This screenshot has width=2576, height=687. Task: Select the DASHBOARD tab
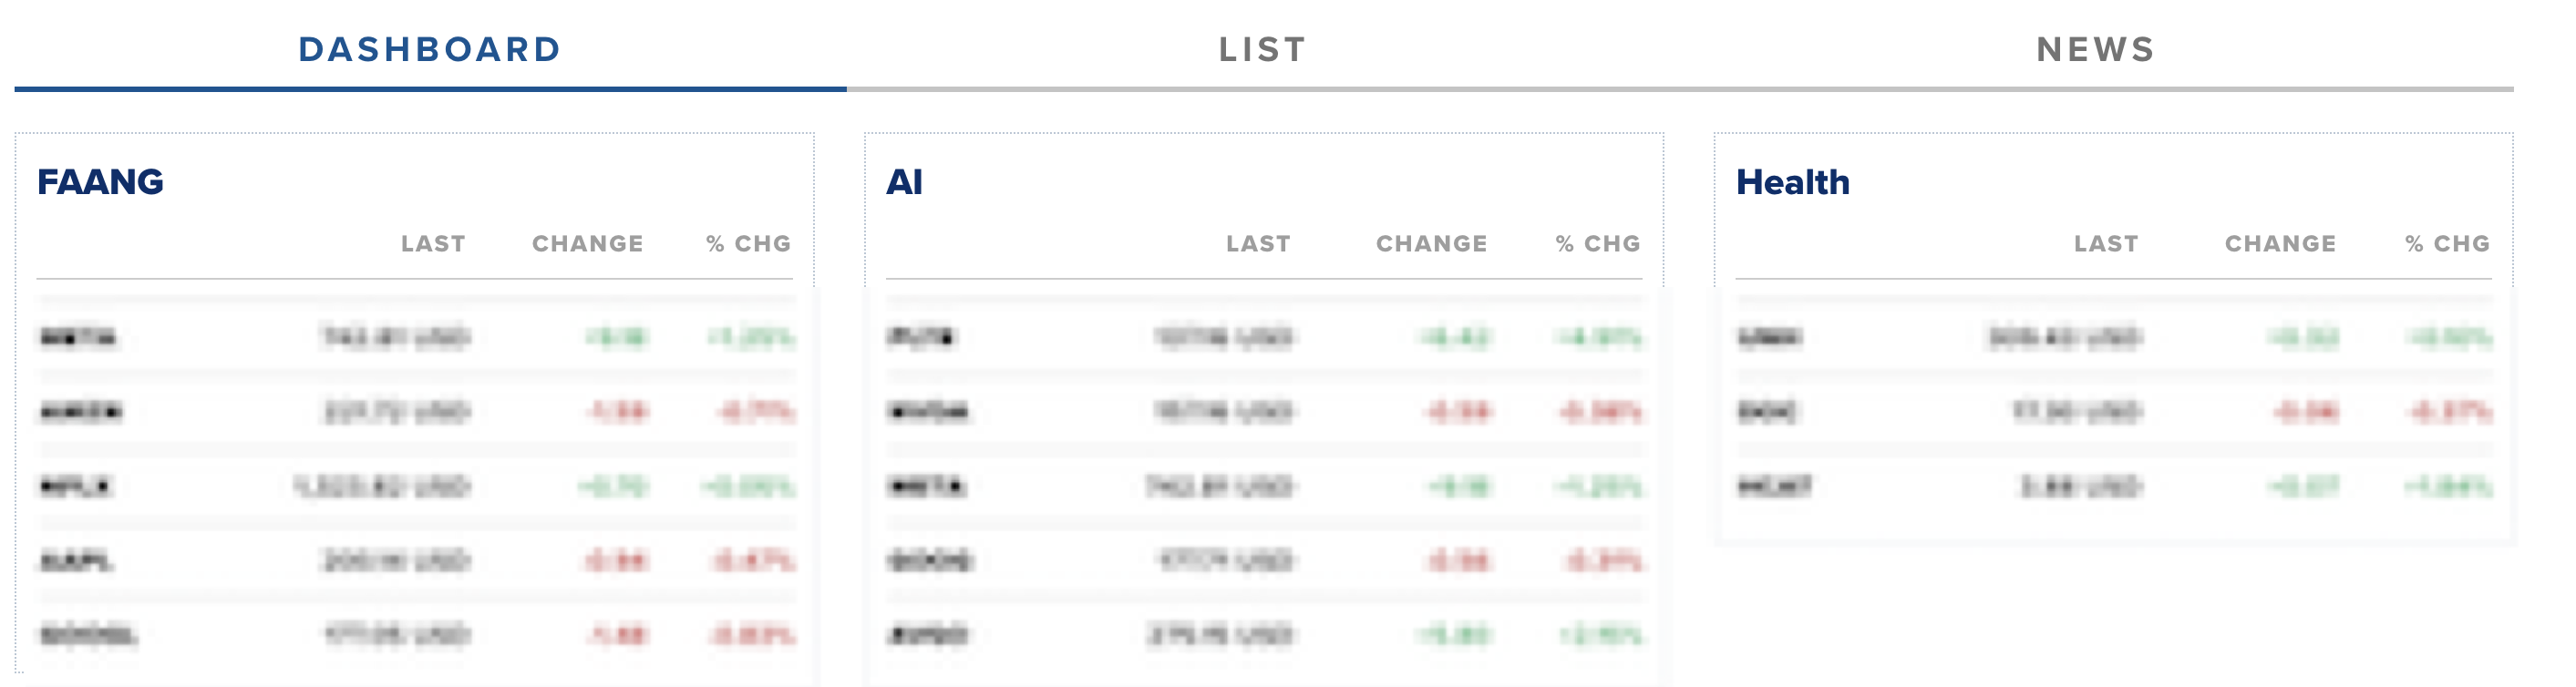tap(430, 49)
